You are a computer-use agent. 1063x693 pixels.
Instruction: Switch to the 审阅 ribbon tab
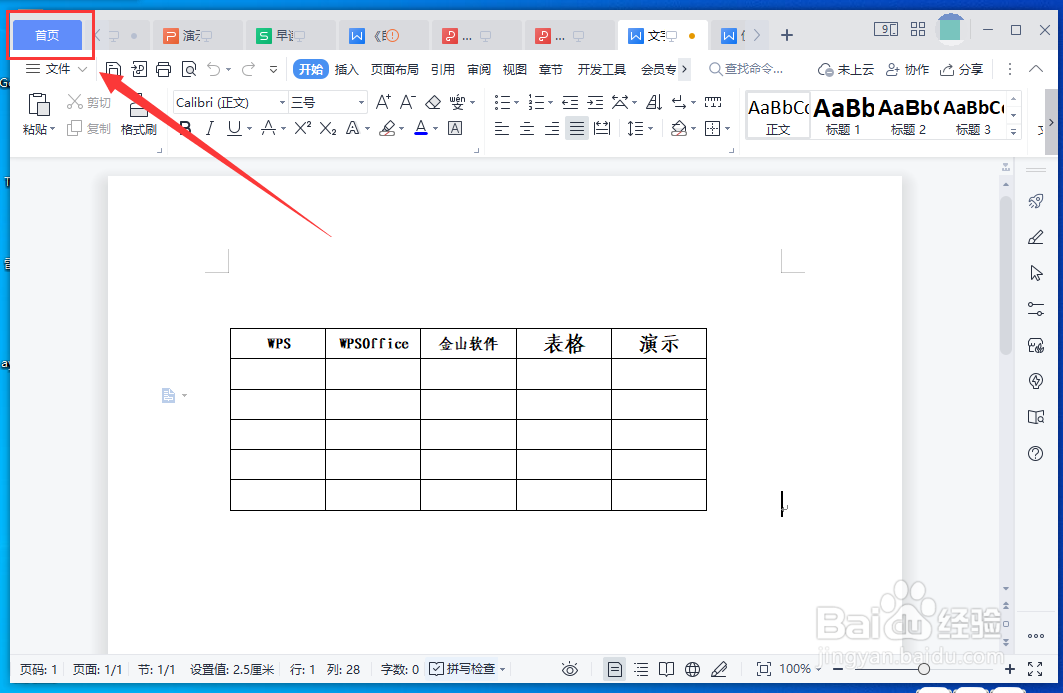pos(479,69)
